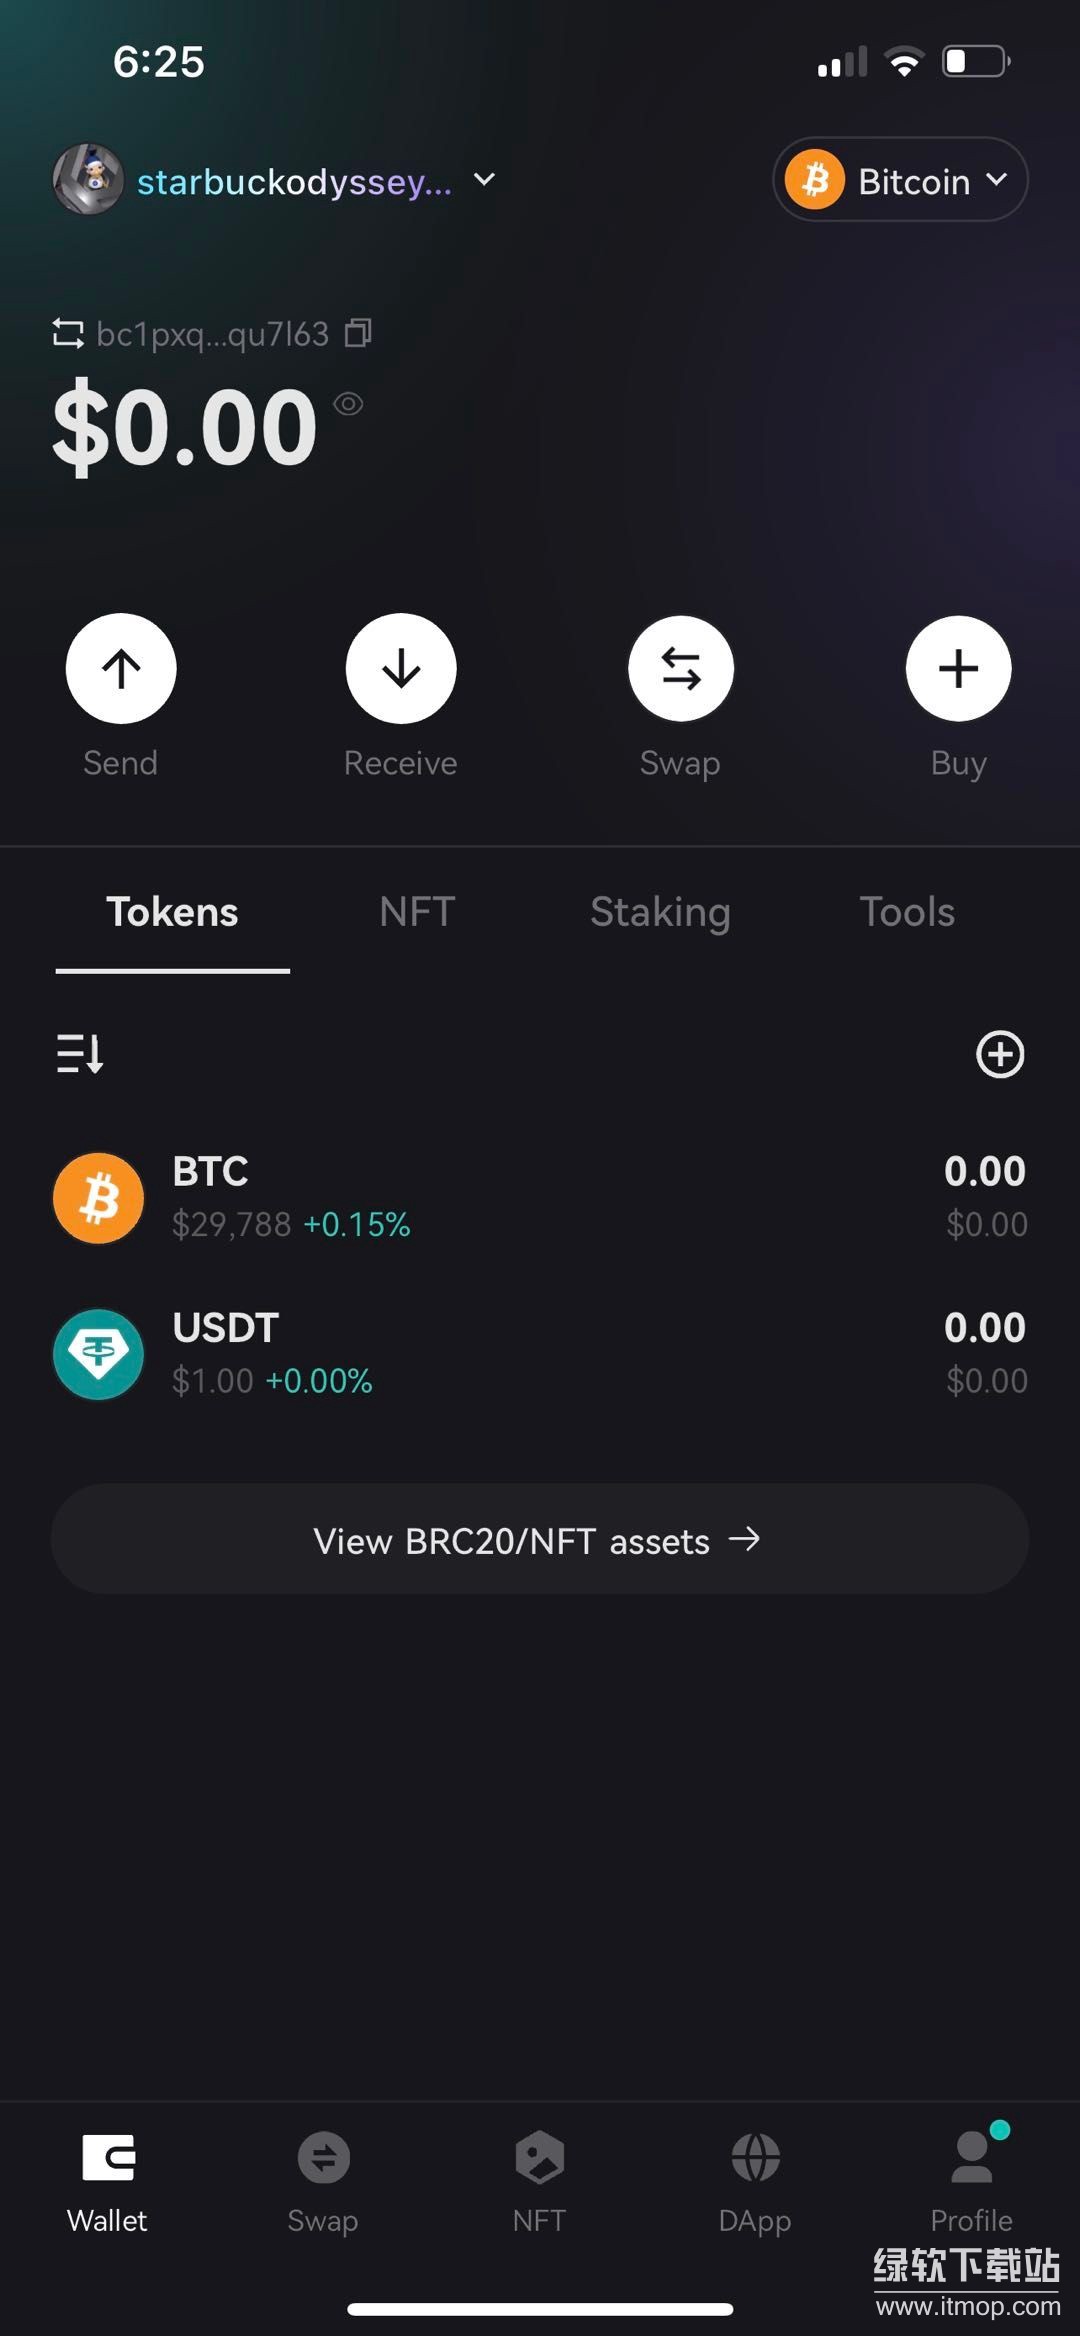Tap View BRC20/NFT assets button
Viewport: 1080px width, 2336px height.
[540, 1540]
